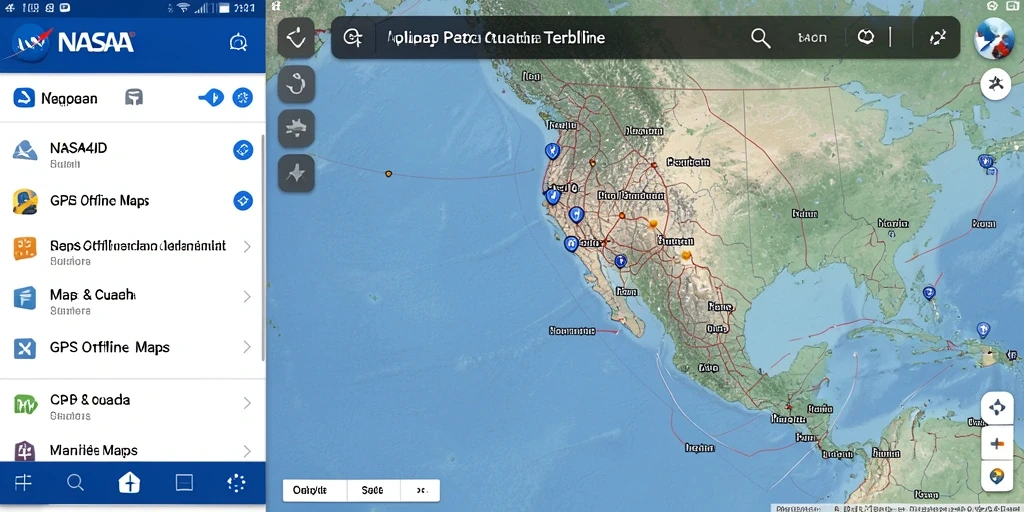Click the rightmost icon in search bar
Image resolution: width=1024 pixels, height=512 pixels.
pos(938,38)
